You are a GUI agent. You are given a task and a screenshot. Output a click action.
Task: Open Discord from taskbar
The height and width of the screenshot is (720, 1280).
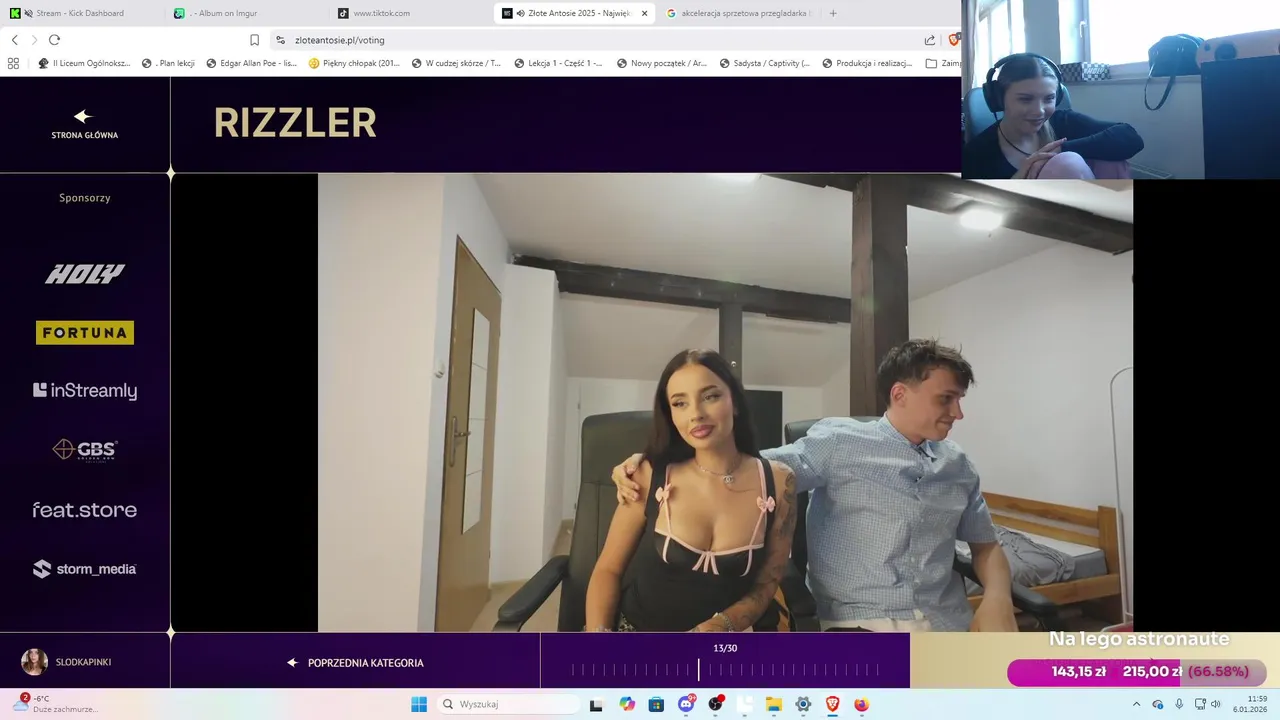(x=686, y=704)
